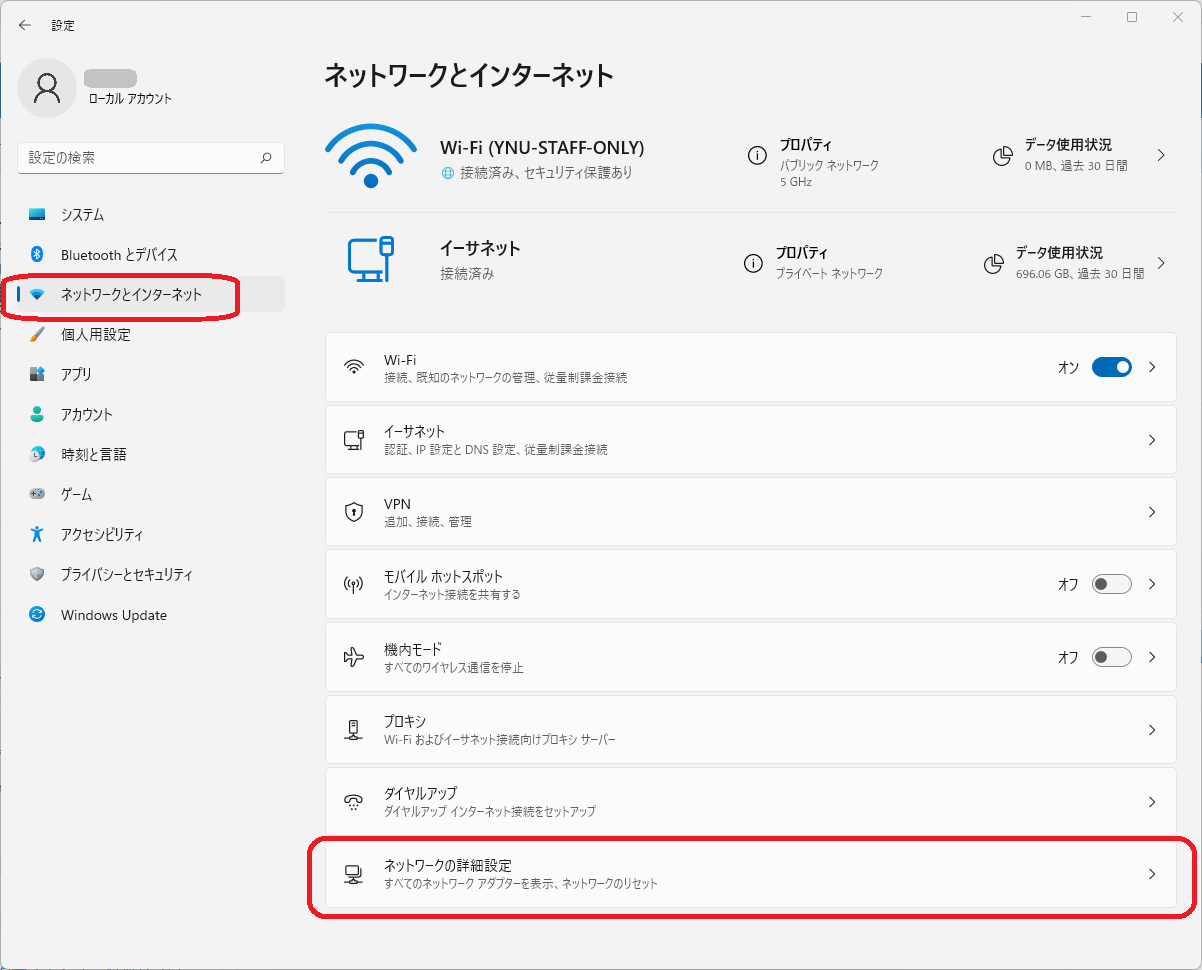
Task: Open Ethernet データ使用状況 696.06 GB
Action: click(1076, 263)
